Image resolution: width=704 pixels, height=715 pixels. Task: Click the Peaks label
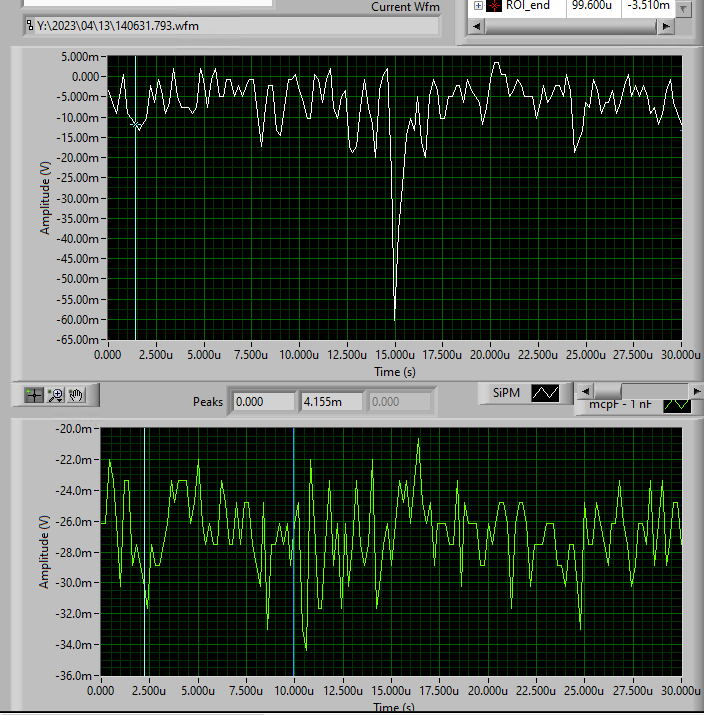[208, 402]
